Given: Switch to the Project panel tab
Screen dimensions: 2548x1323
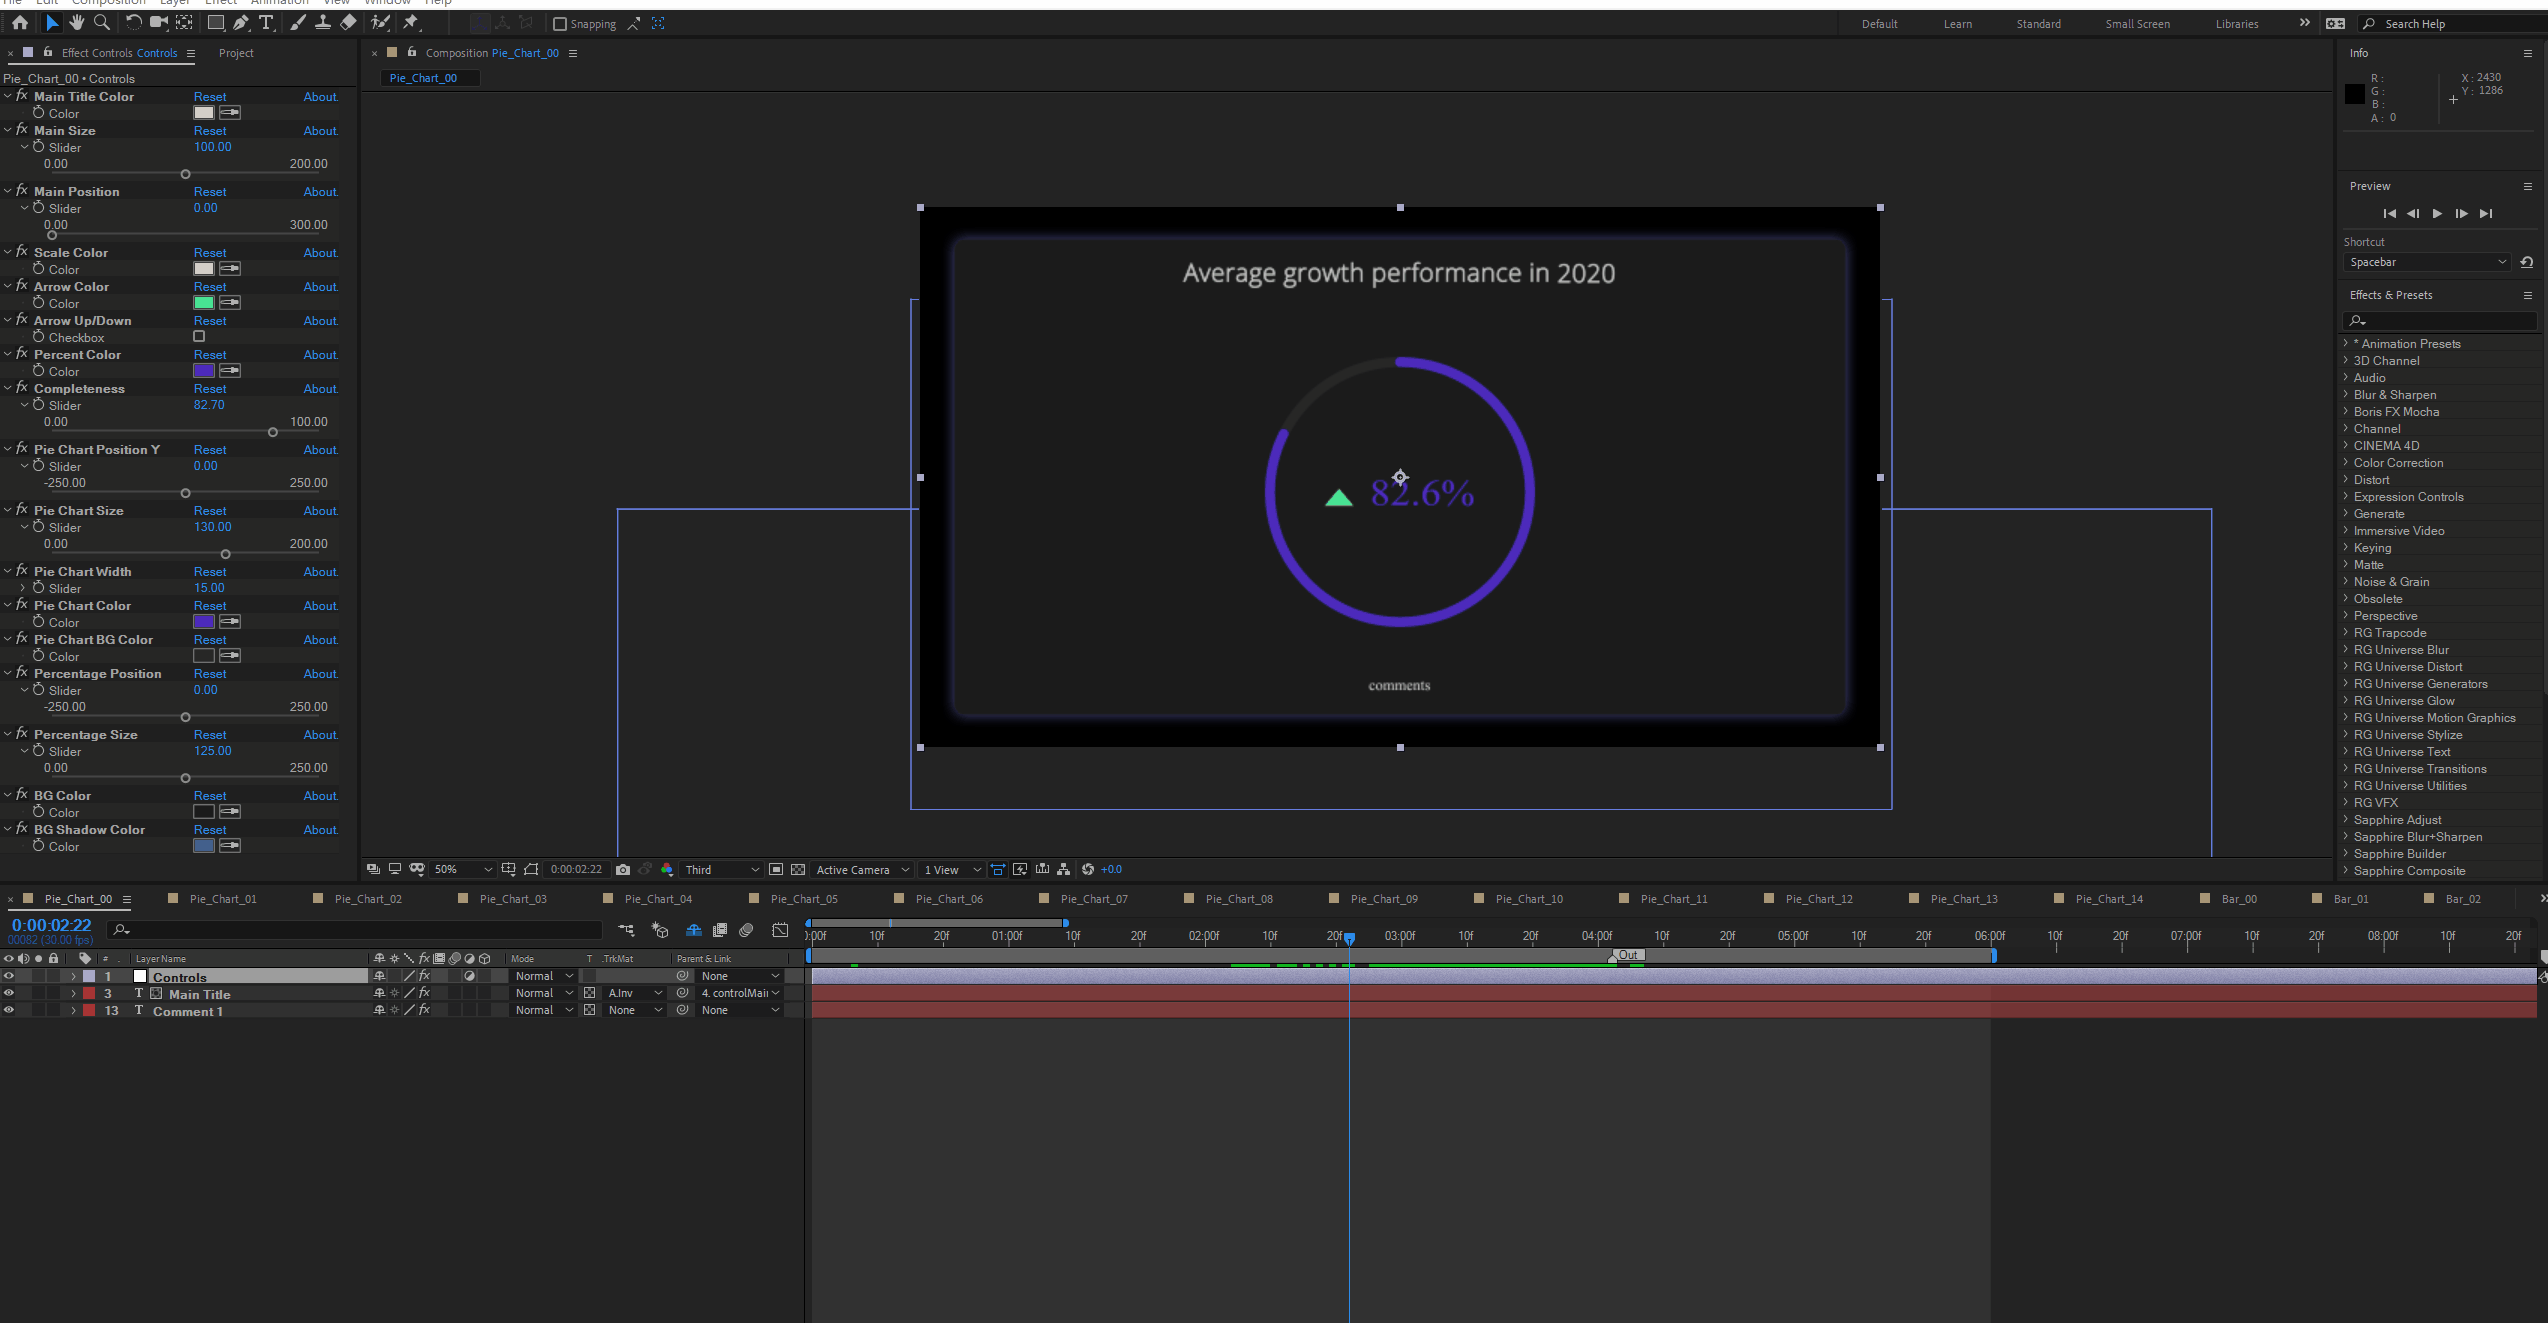Looking at the screenshot, I should [236, 53].
